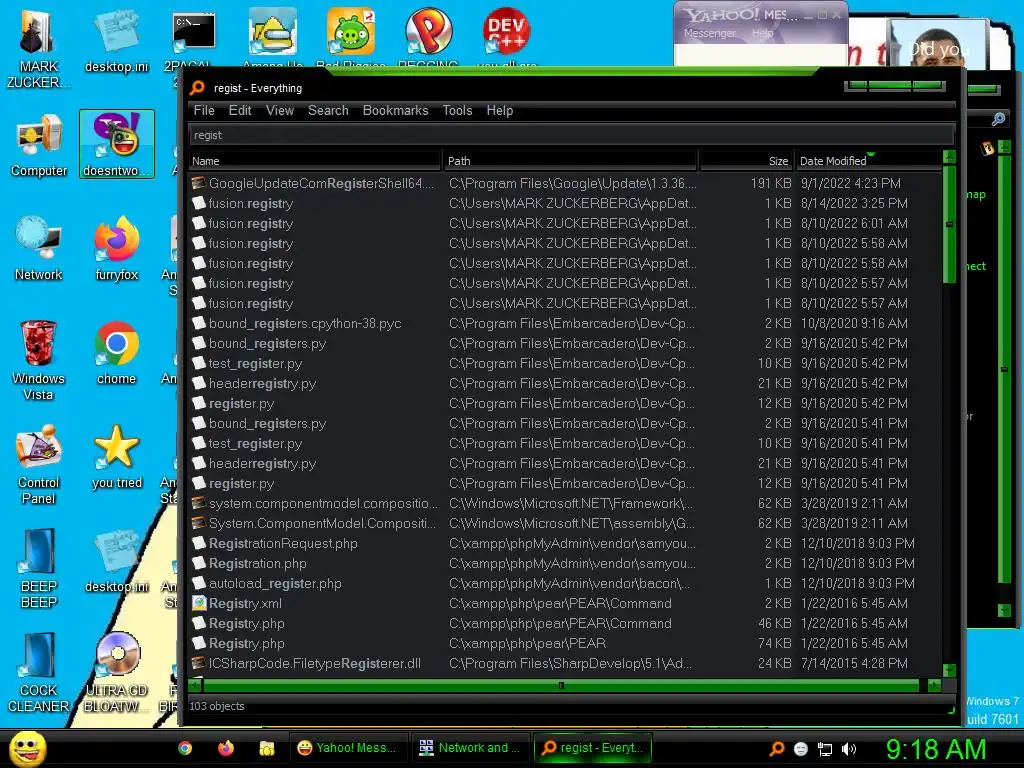Open the Bookmarks menu
The height and width of the screenshot is (768, 1024).
pos(395,110)
